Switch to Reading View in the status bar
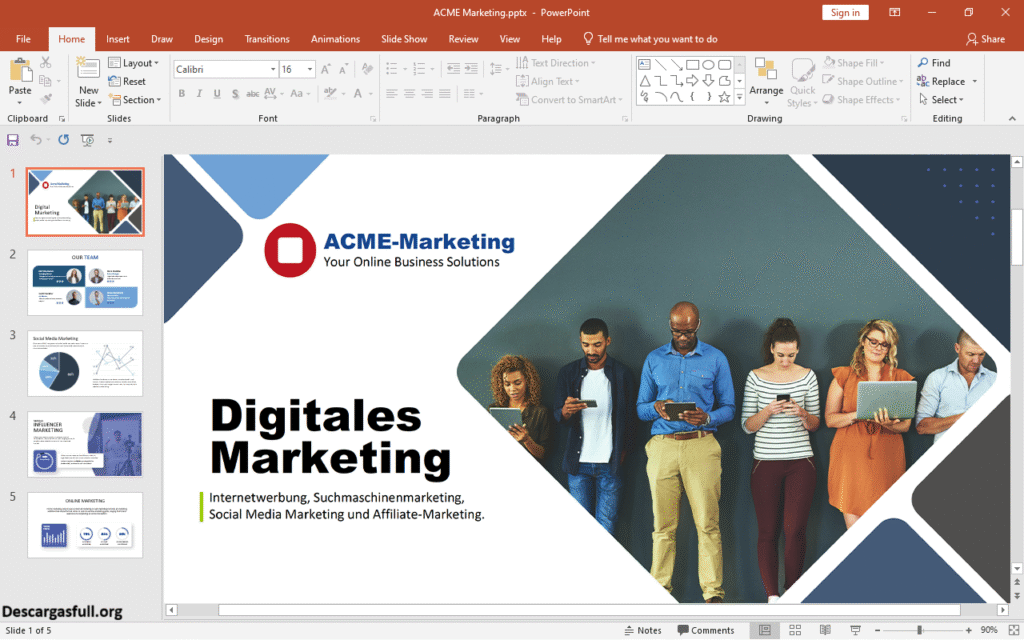Image resolution: width=1024 pixels, height=640 pixels. [x=825, y=630]
